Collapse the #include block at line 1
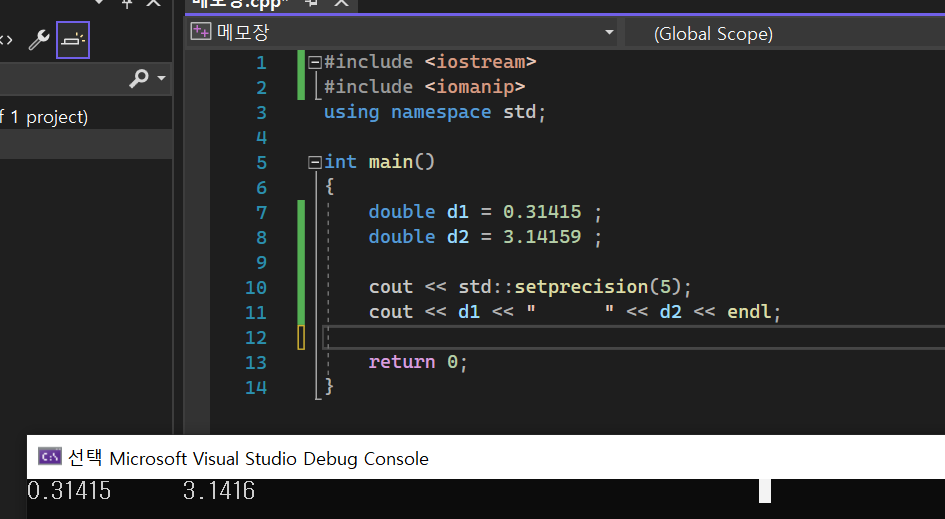945x519 pixels. (x=315, y=62)
